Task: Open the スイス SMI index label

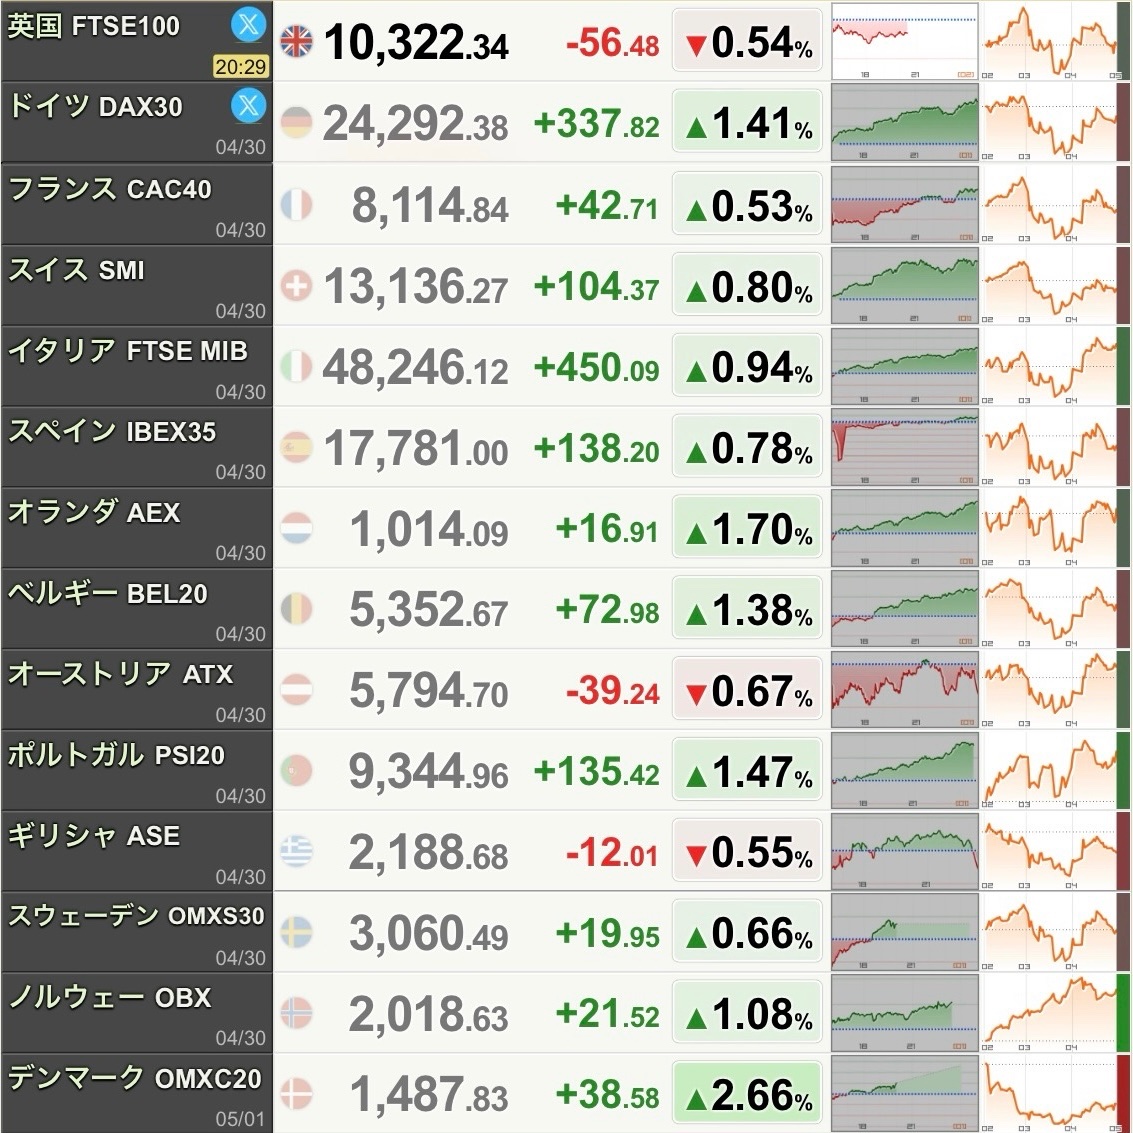Action: click(x=77, y=270)
